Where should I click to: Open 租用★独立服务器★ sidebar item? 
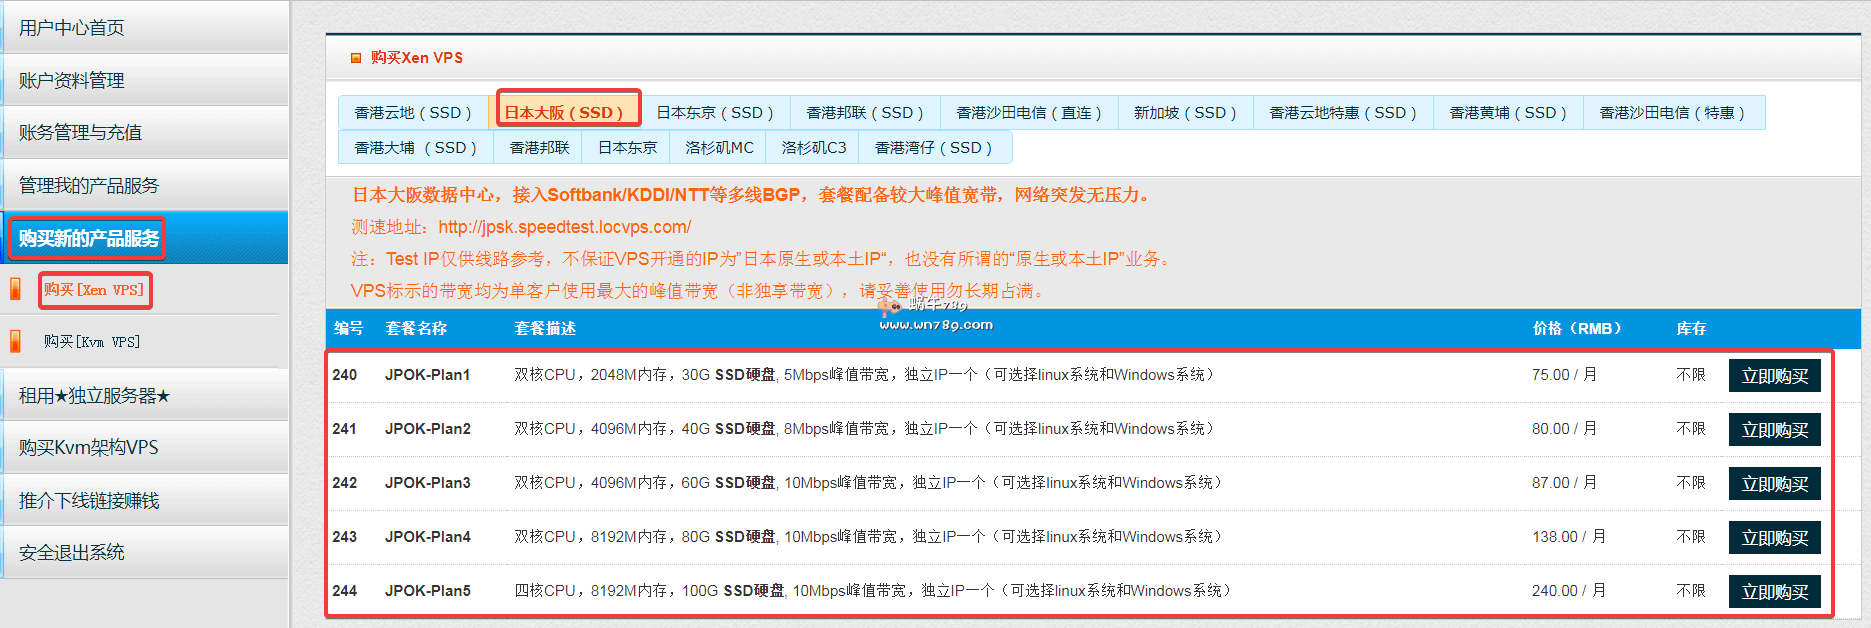point(94,395)
